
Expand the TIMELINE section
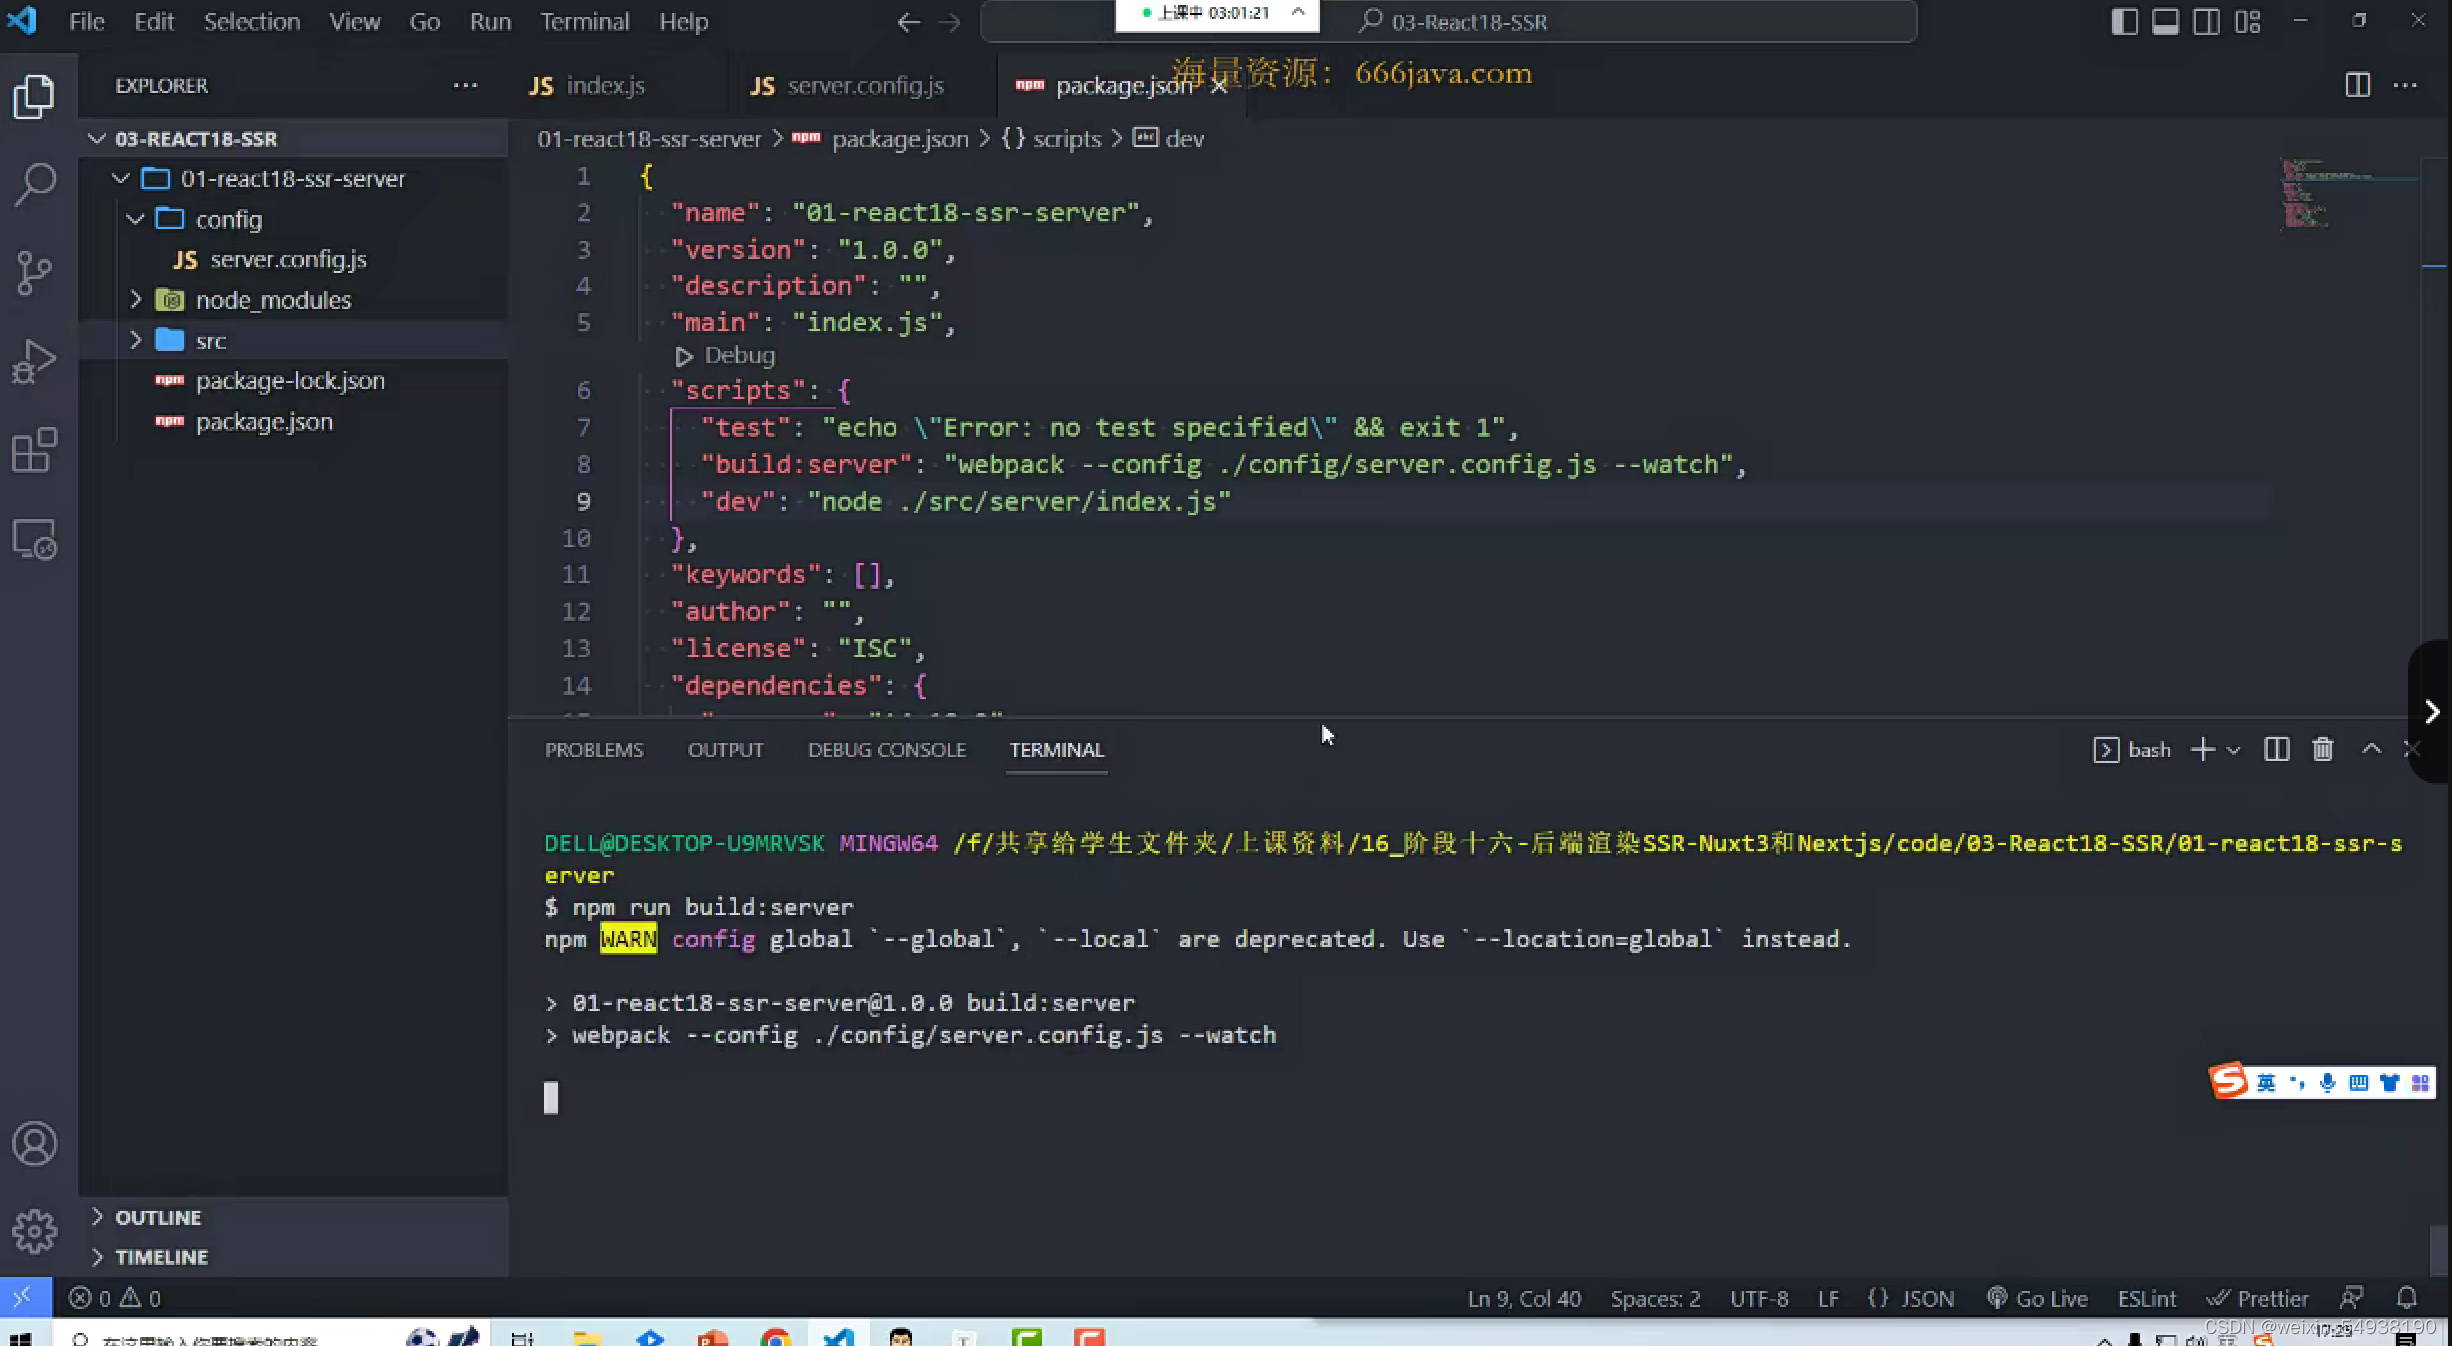pos(97,1256)
